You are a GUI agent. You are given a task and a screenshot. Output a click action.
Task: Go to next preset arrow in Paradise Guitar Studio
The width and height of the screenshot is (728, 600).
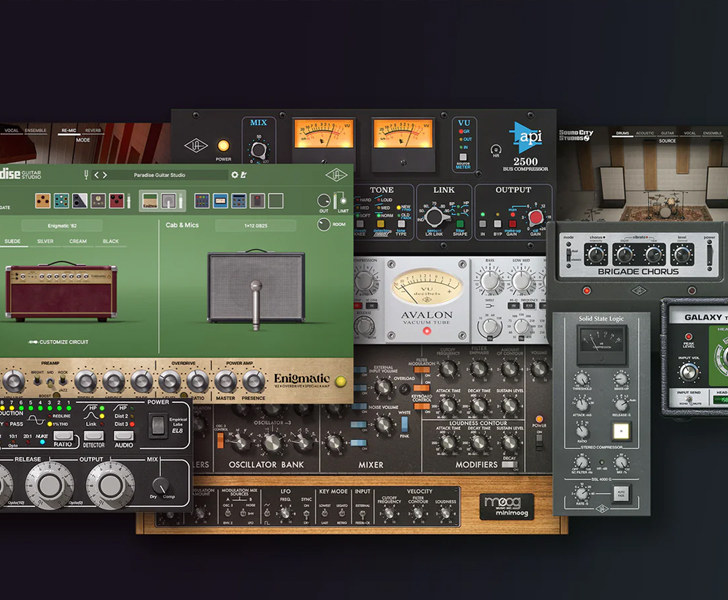click(105, 175)
